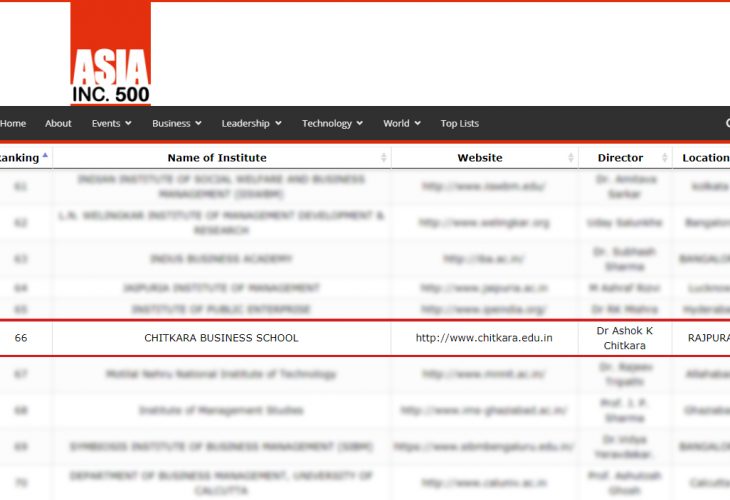Open the chitkara.edu.in website link
This screenshot has width=730, height=500.
pos(484,338)
